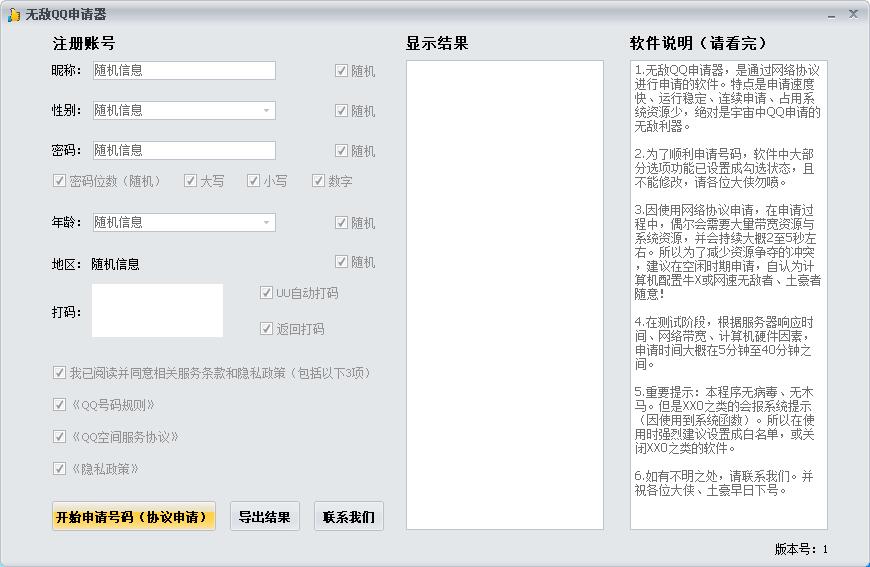Toggle the 随机 checkbox beside 性别

(x=342, y=111)
